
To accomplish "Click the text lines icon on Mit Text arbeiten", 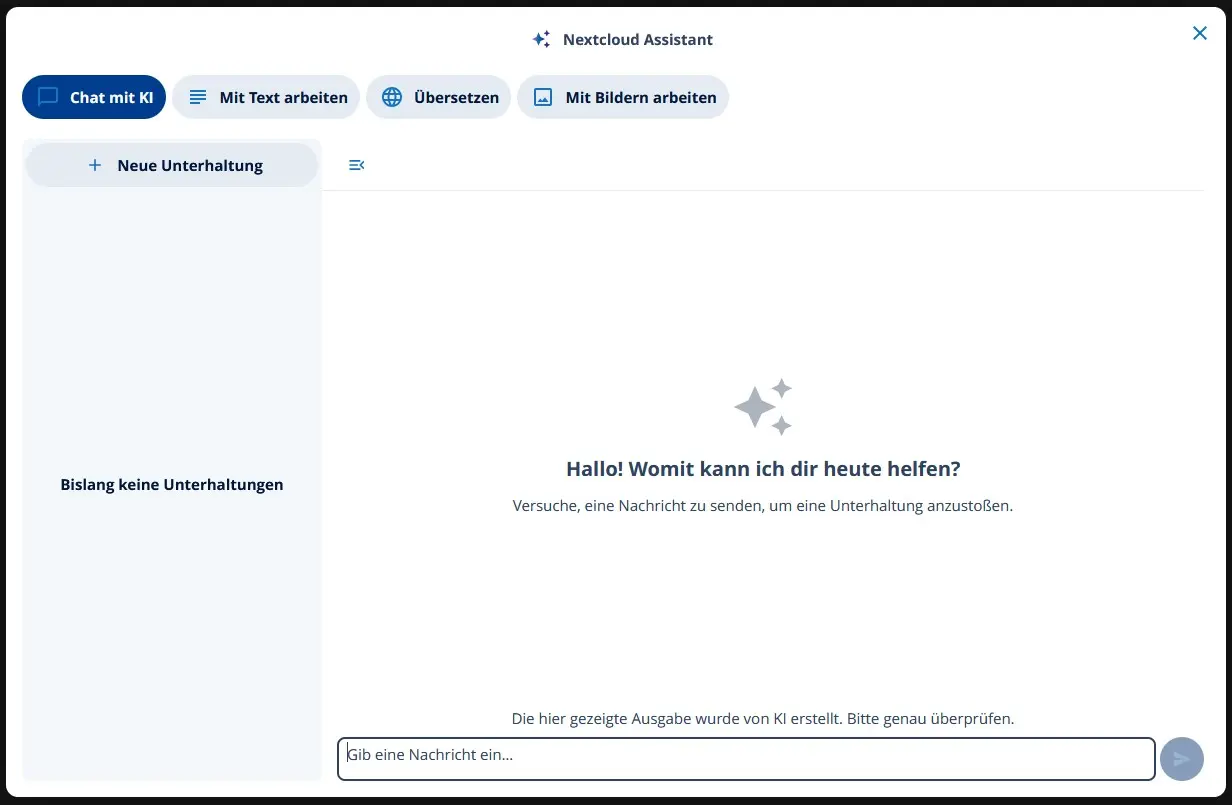I will [197, 96].
